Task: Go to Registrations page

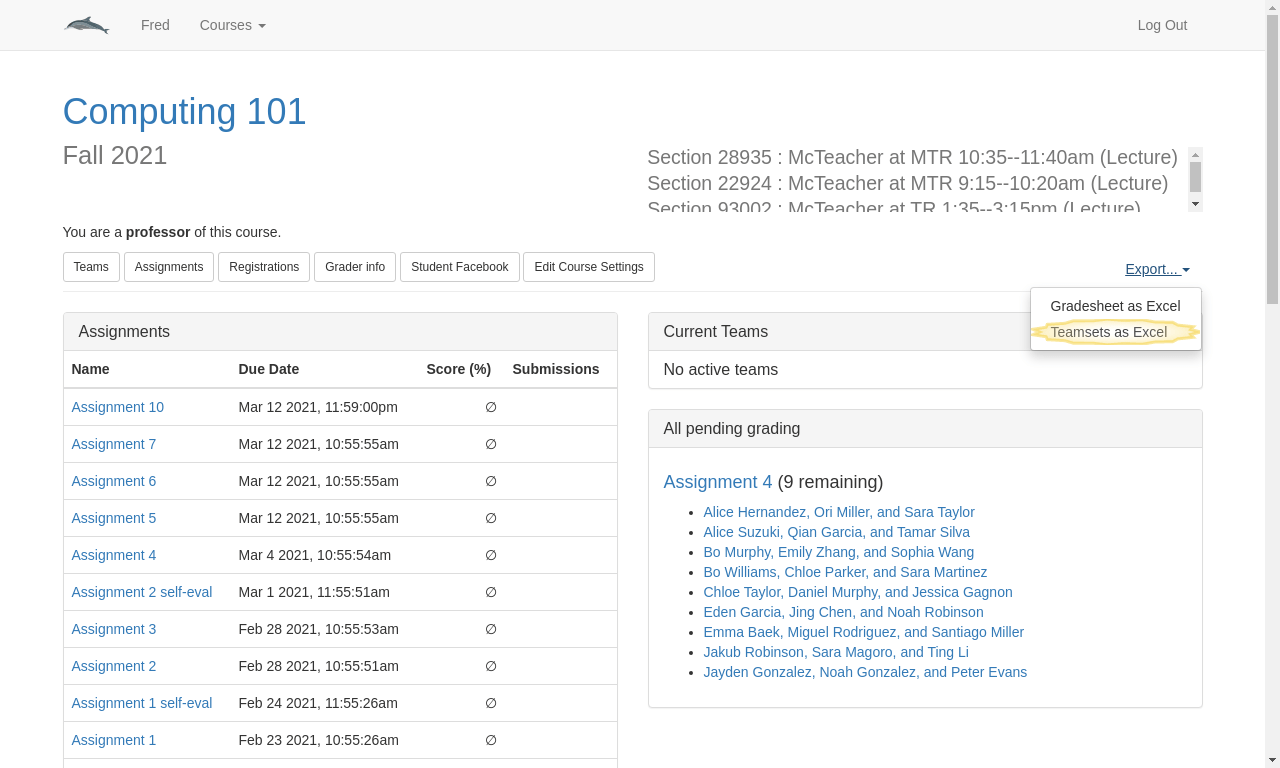Action: click(x=264, y=267)
